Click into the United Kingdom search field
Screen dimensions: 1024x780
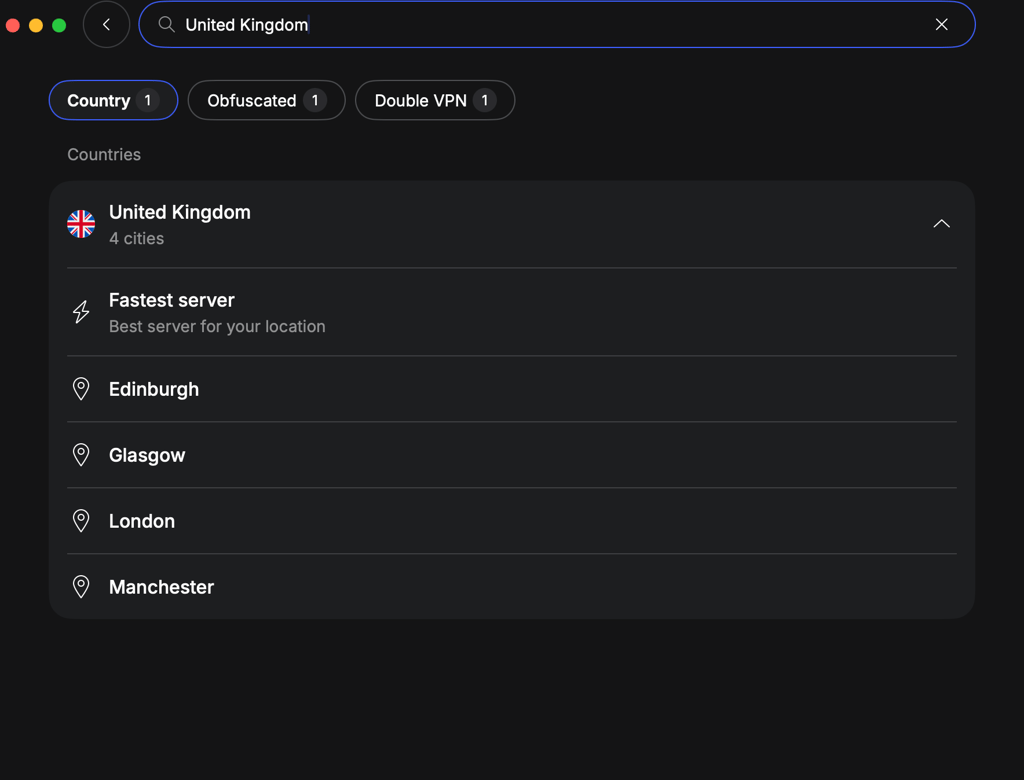pos(557,25)
